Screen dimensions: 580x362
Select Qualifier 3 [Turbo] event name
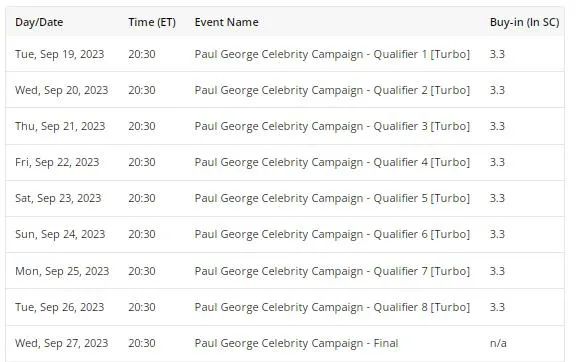[332, 126]
